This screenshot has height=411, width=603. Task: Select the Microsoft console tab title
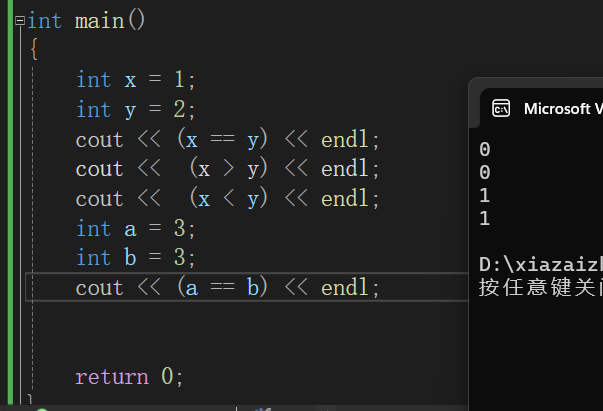(562, 108)
